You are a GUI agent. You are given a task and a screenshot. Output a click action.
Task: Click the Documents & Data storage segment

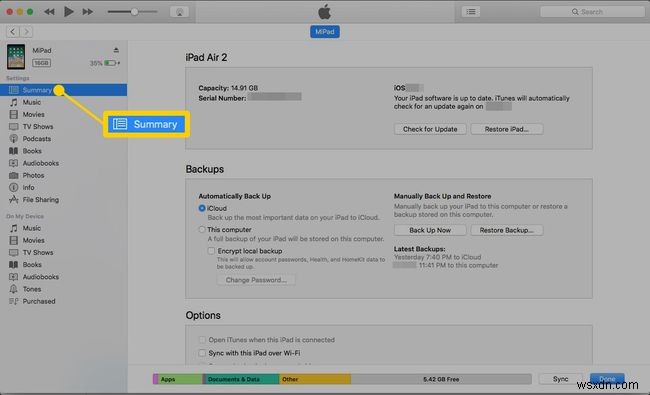pyautogui.click(x=242, y=379)
